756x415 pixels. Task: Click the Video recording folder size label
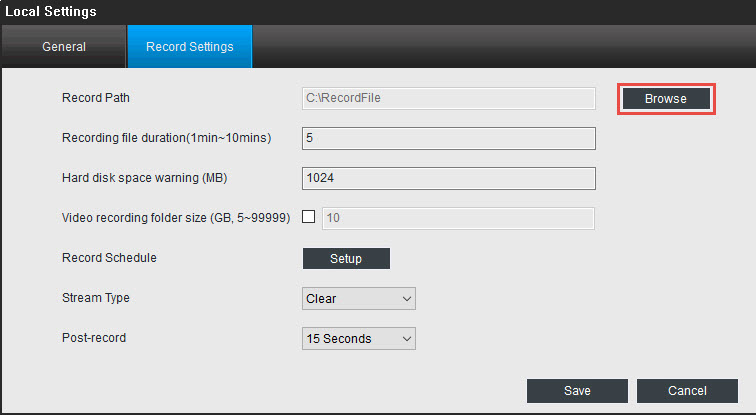[176, 218]
